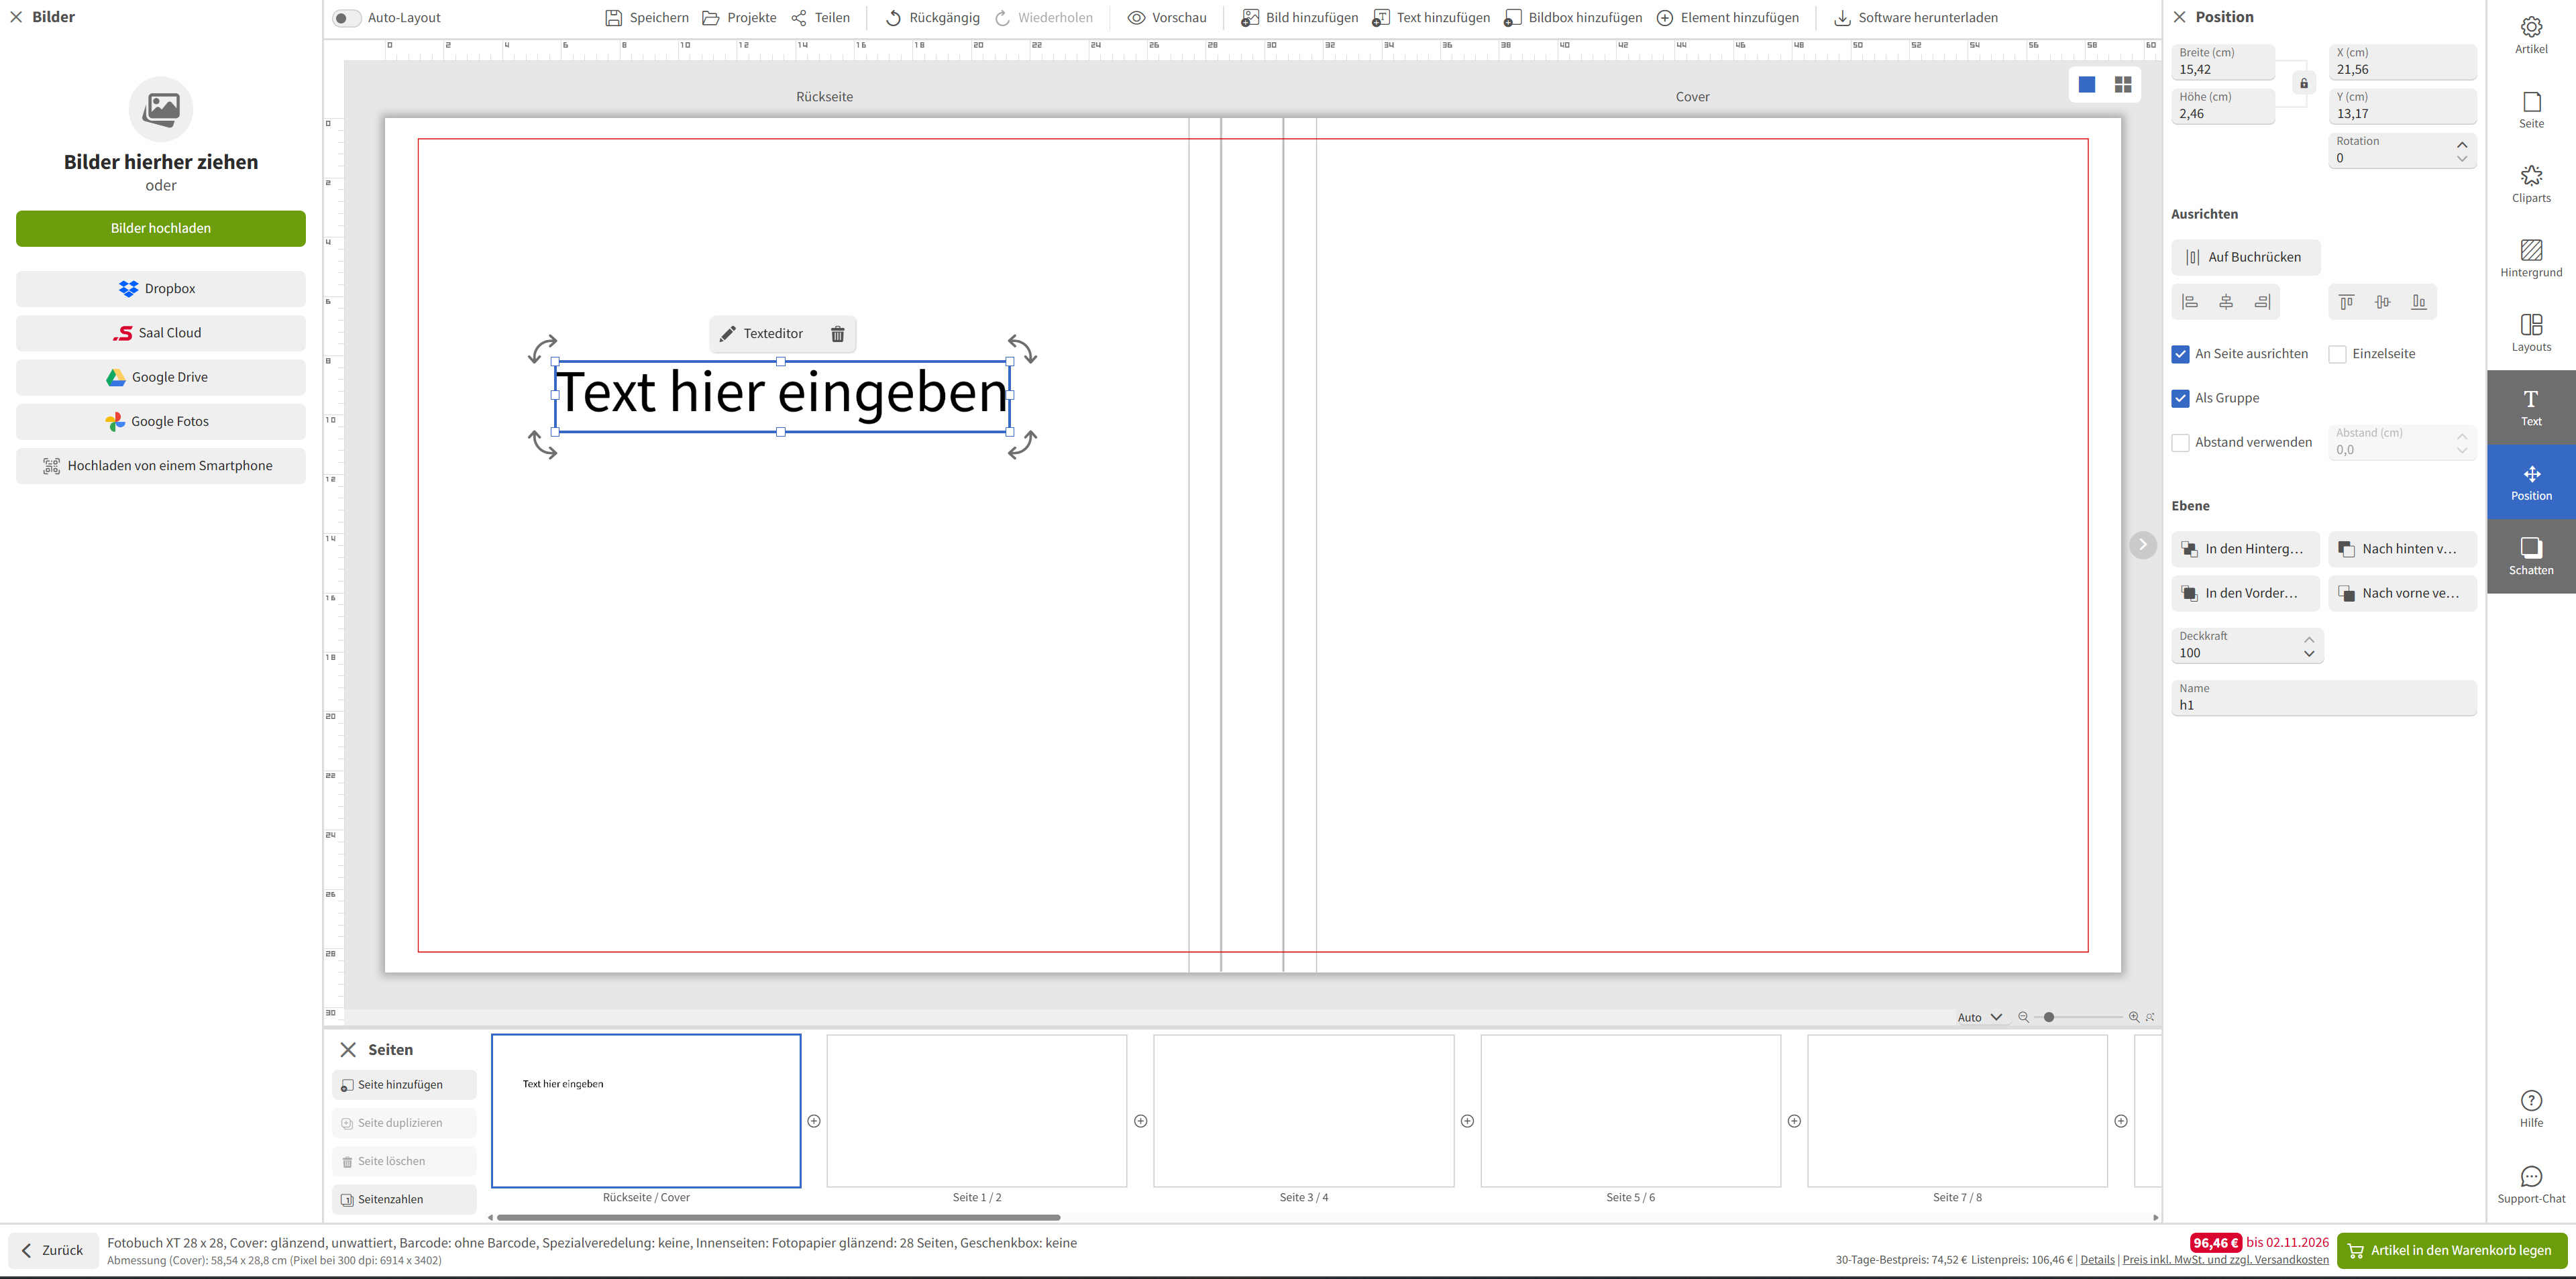This screenshot has width=2576, height=1279.
Task: Open the Artikel settings panel
Action: (2531, 35)
